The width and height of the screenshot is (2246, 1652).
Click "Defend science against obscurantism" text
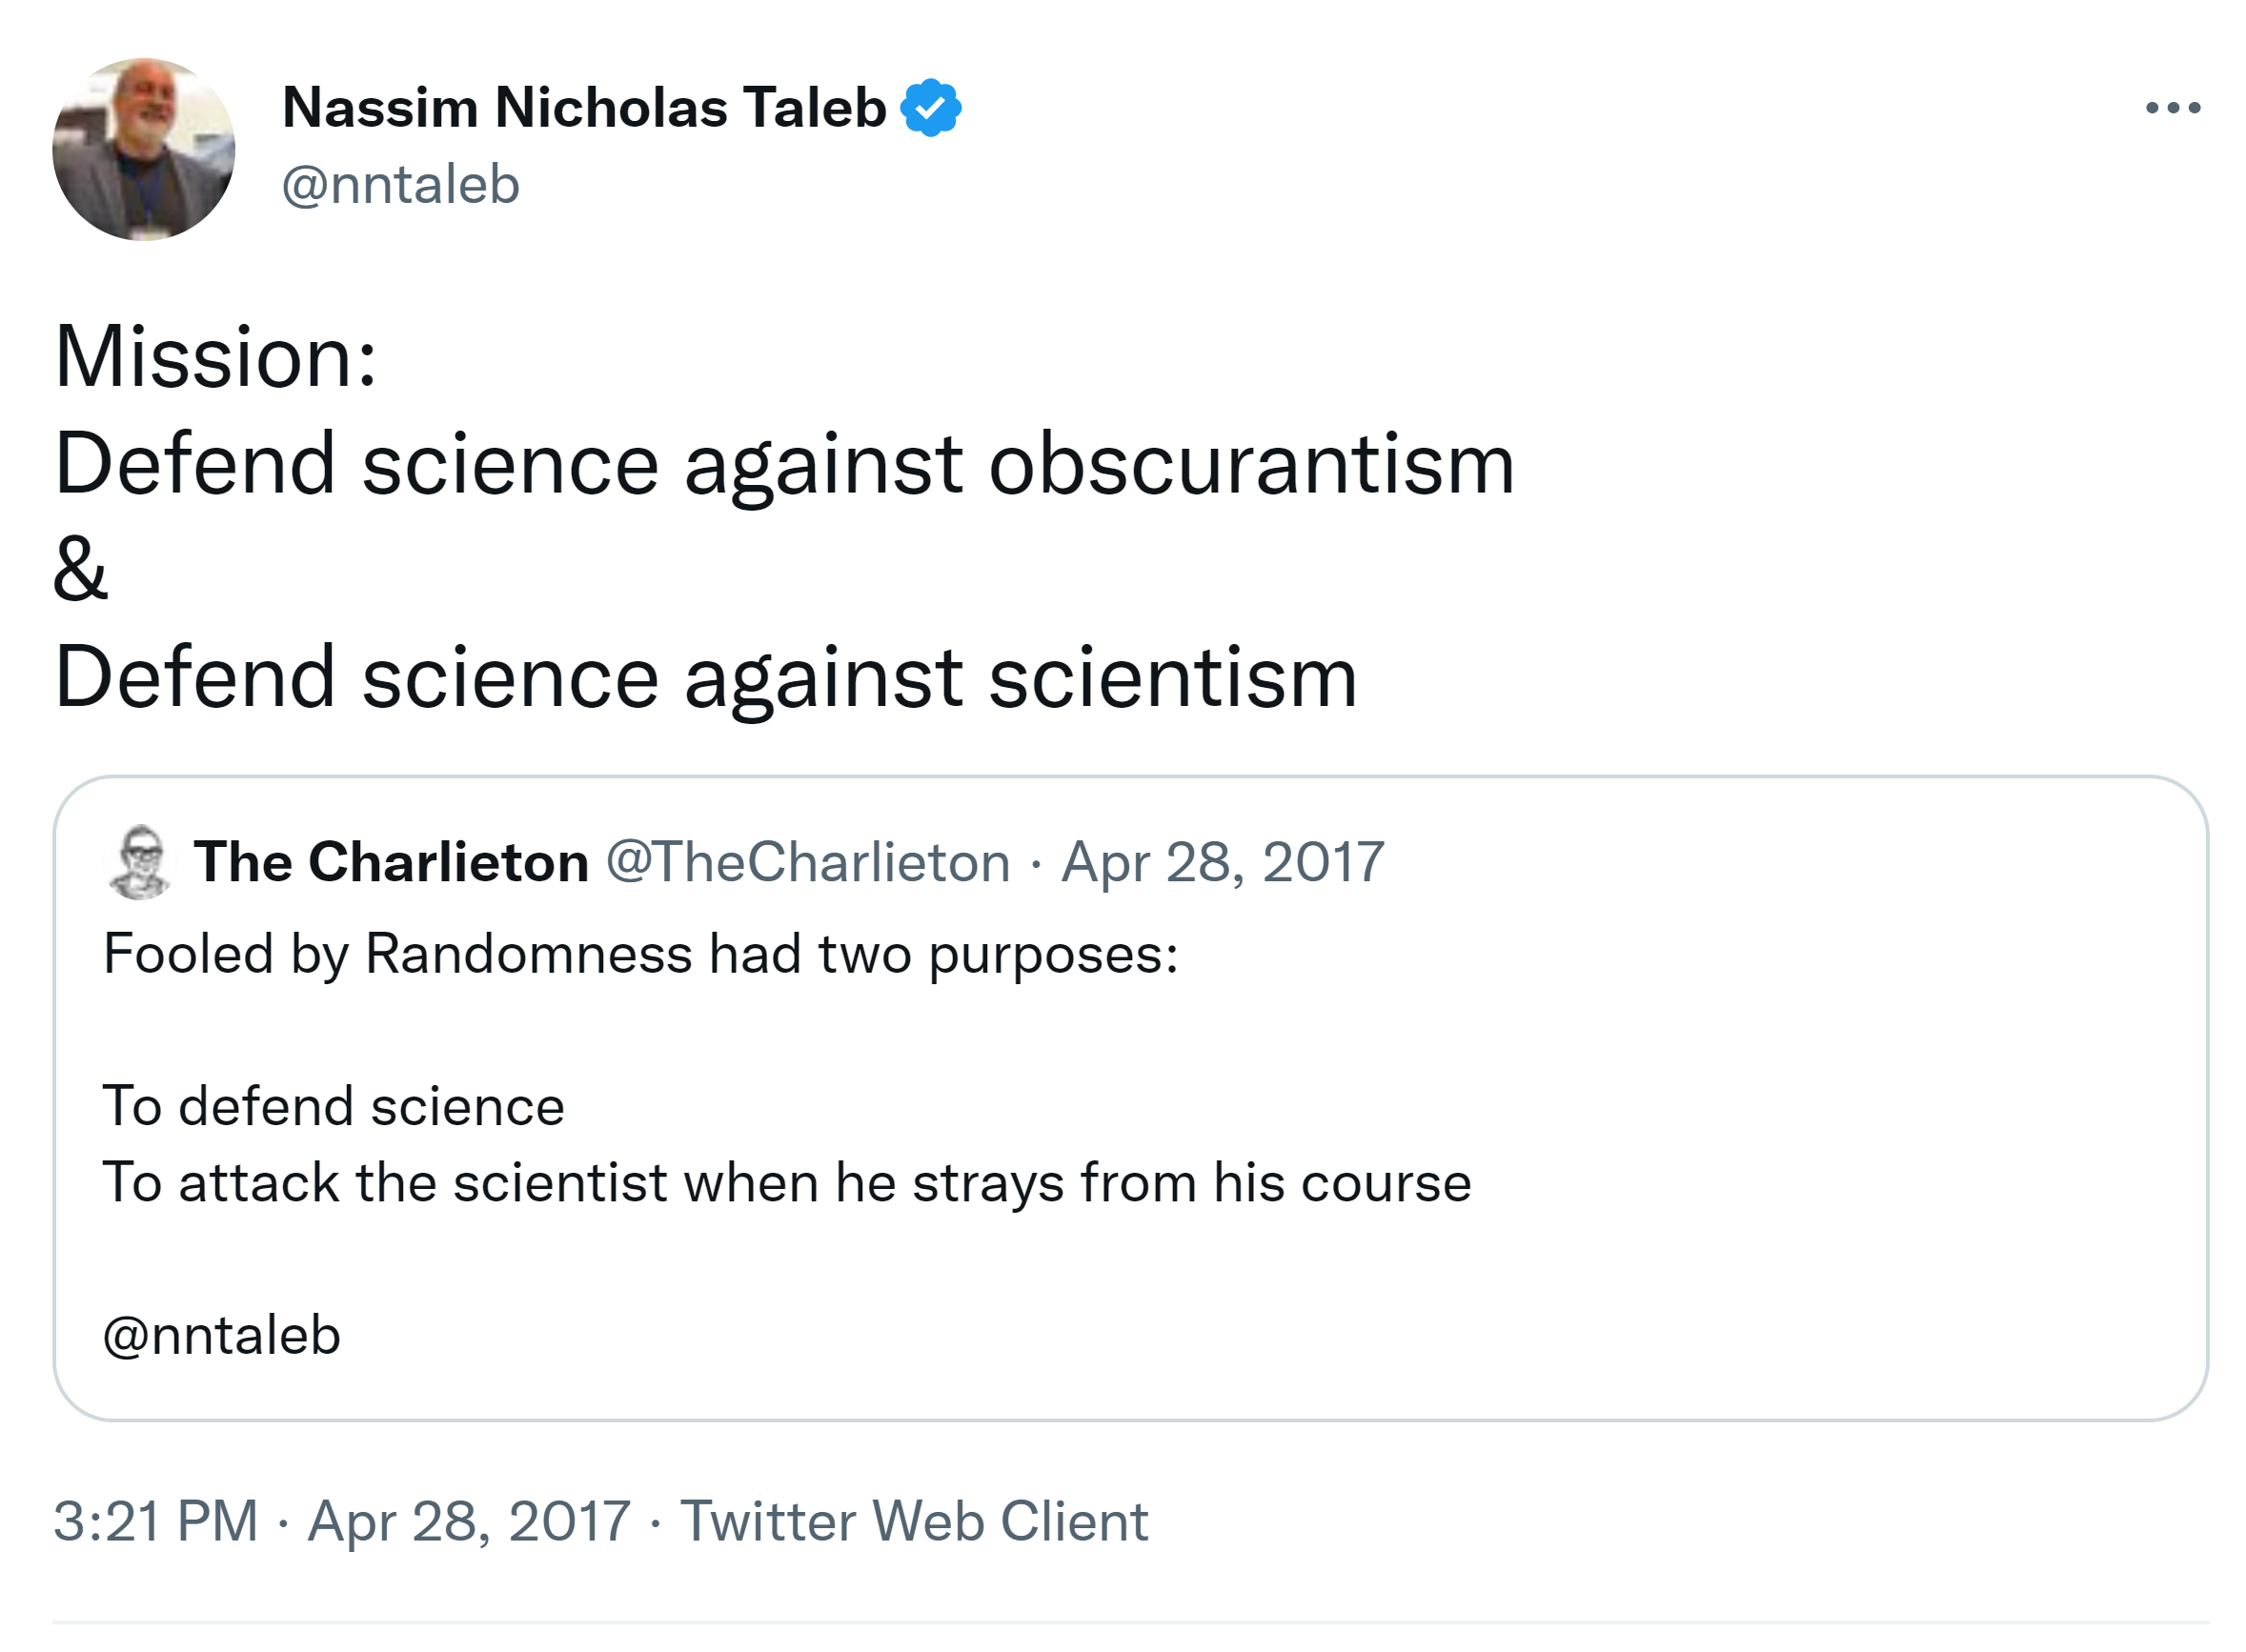pyautogui.click(x=784, y=465)
